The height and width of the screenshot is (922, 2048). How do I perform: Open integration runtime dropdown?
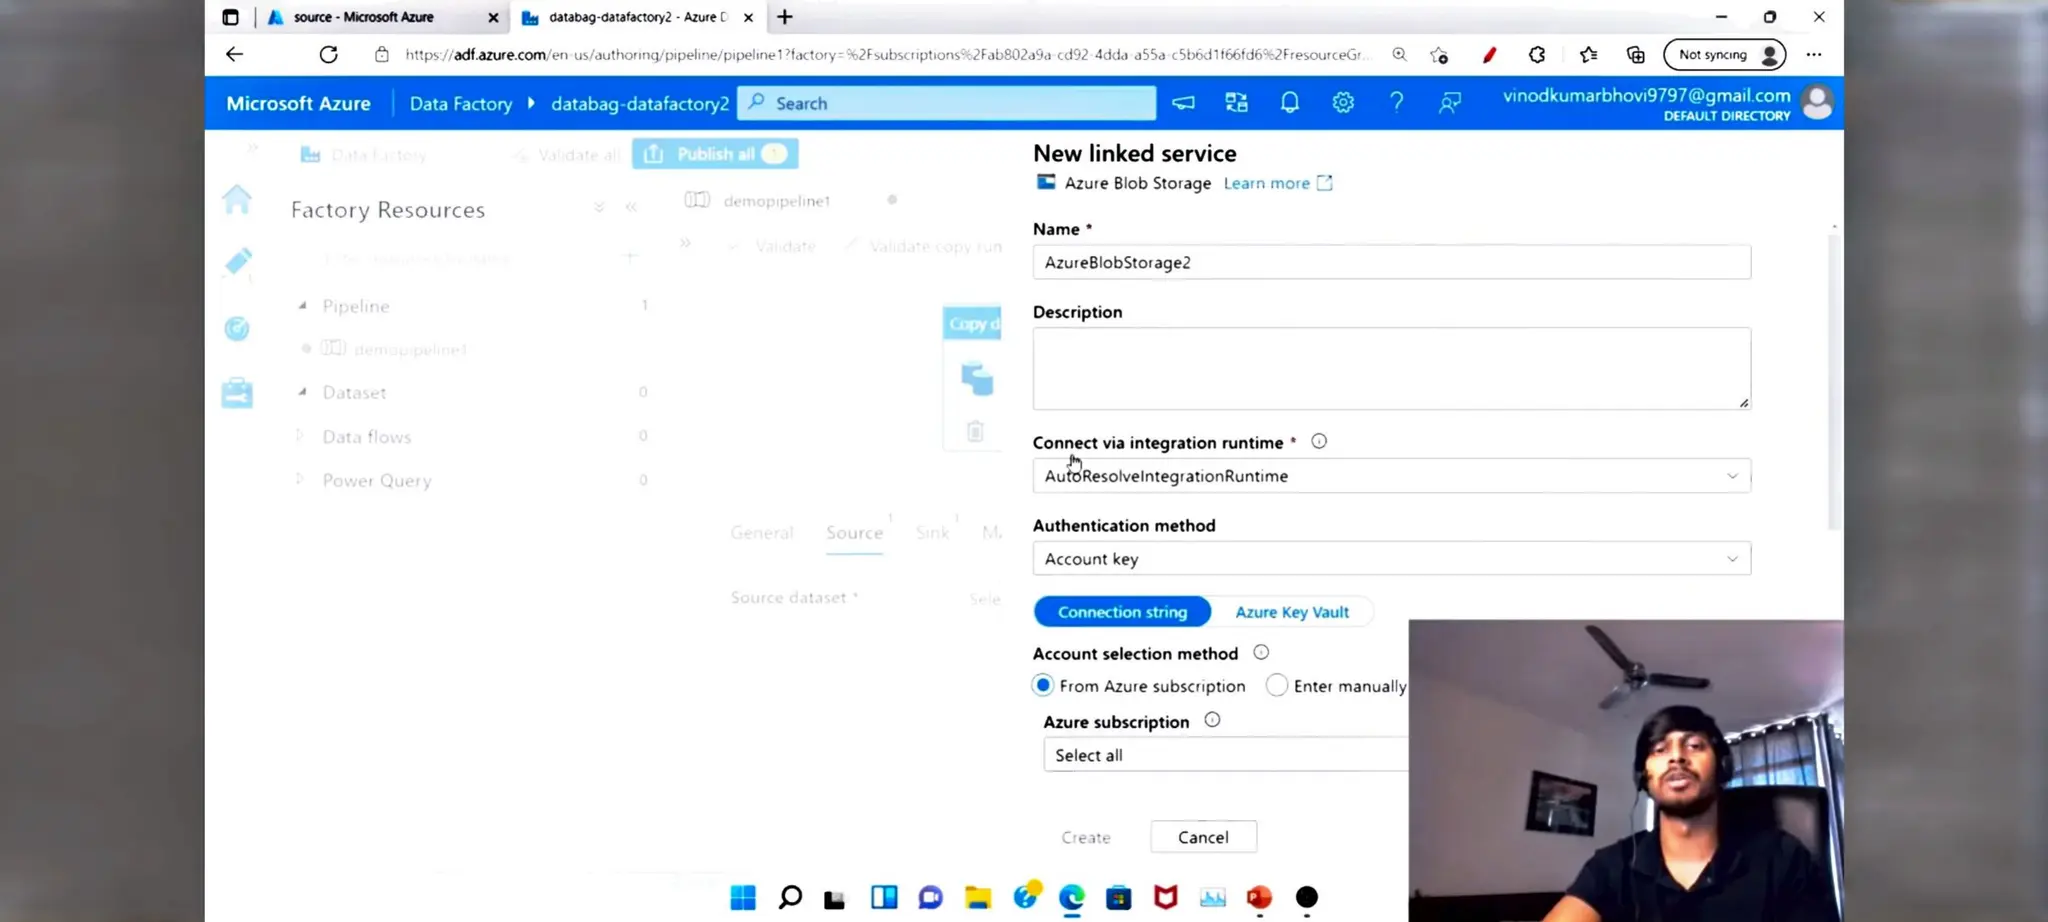(x=1391, y=476)
